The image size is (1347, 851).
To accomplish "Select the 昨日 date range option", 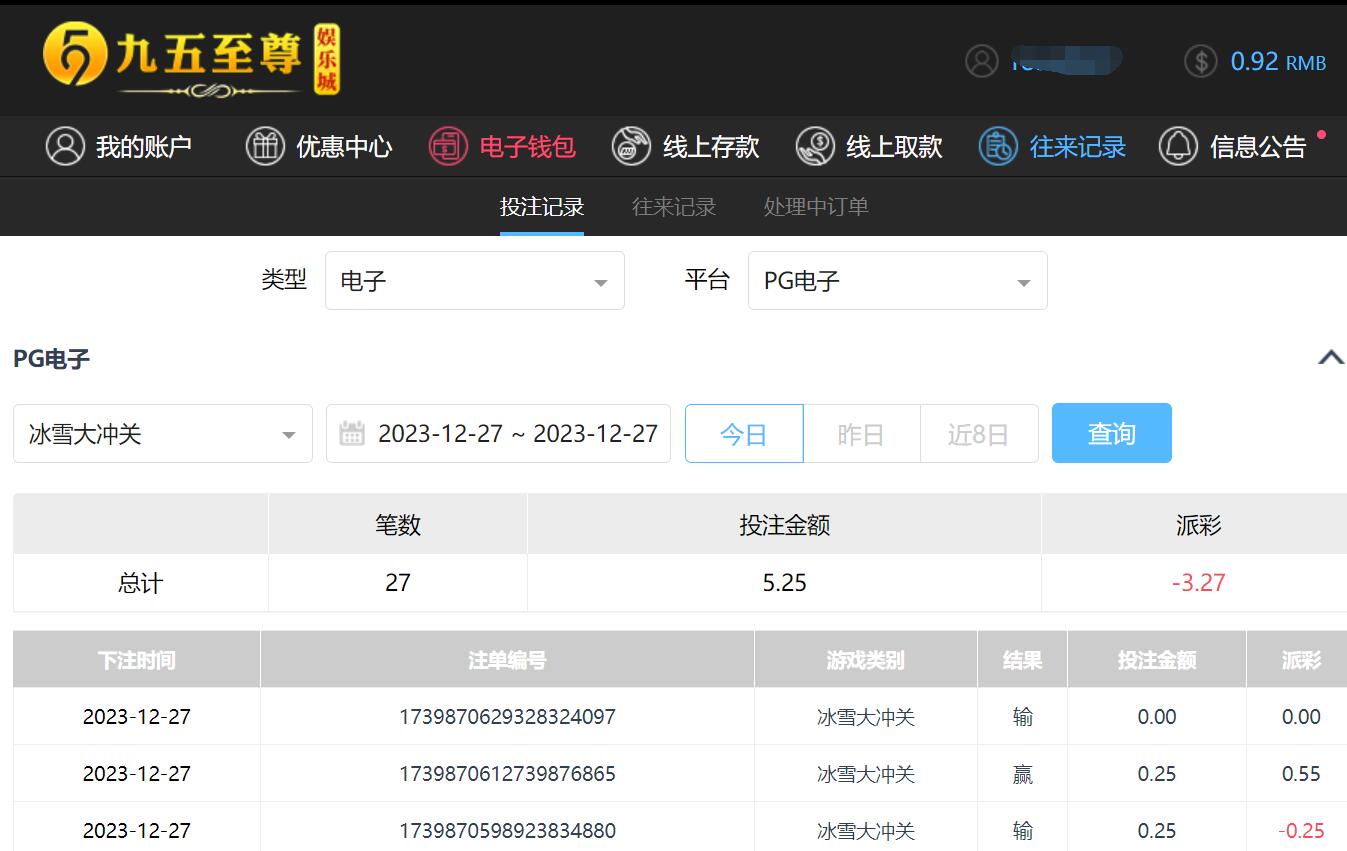I will (x=861, y=434).
